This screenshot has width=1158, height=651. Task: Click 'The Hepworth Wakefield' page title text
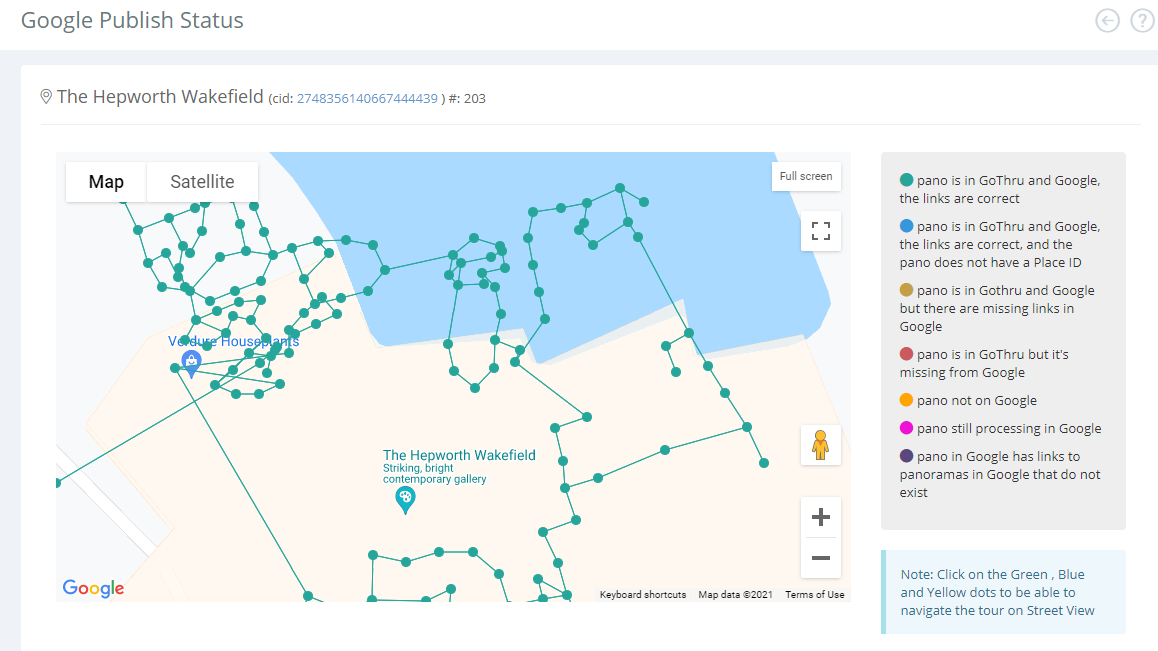click(160, 97)
